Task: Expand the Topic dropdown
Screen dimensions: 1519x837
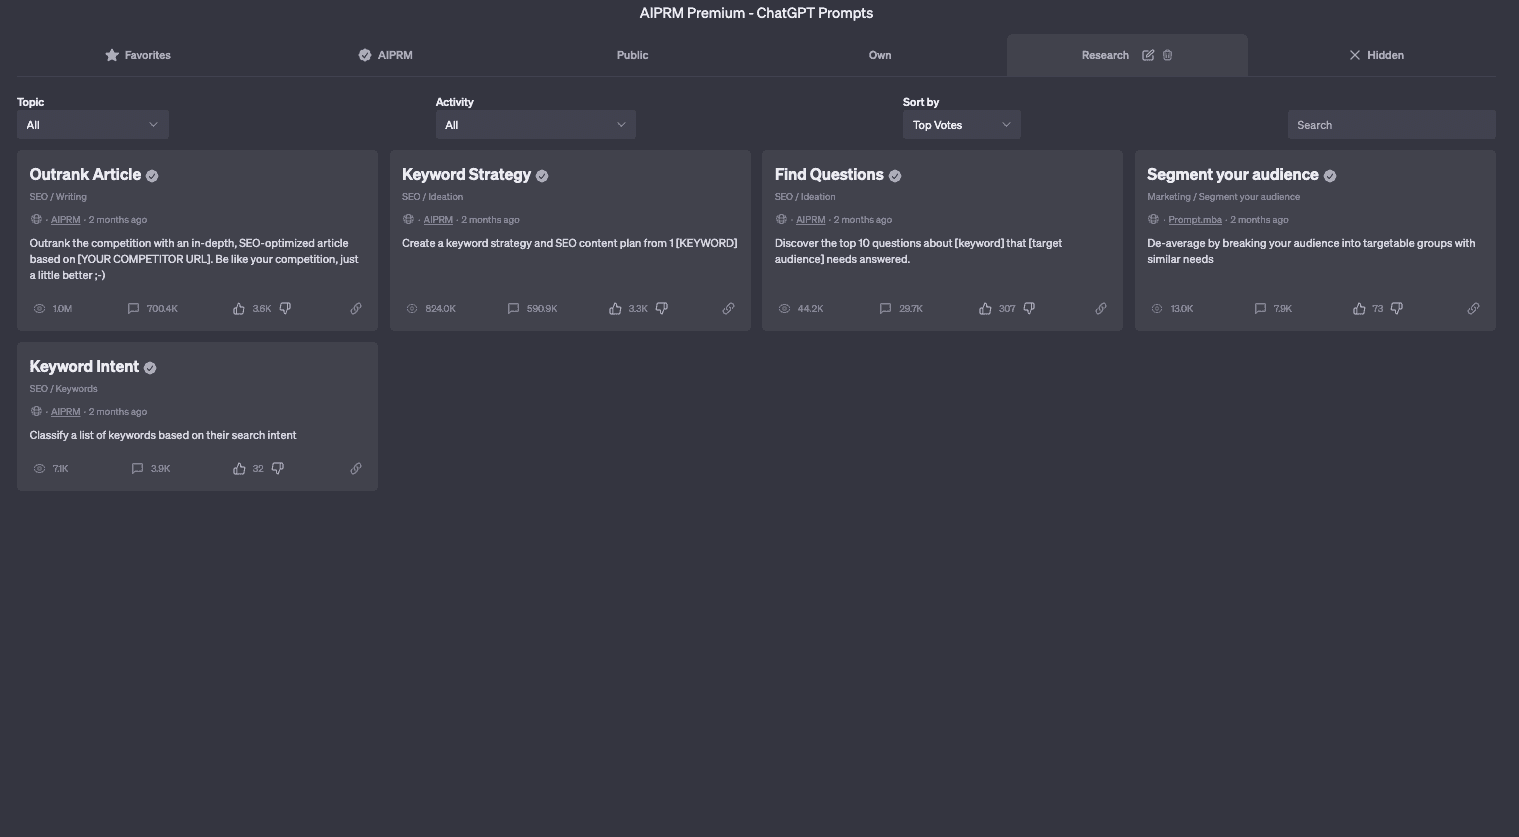Action: click(x=92, y=125)
